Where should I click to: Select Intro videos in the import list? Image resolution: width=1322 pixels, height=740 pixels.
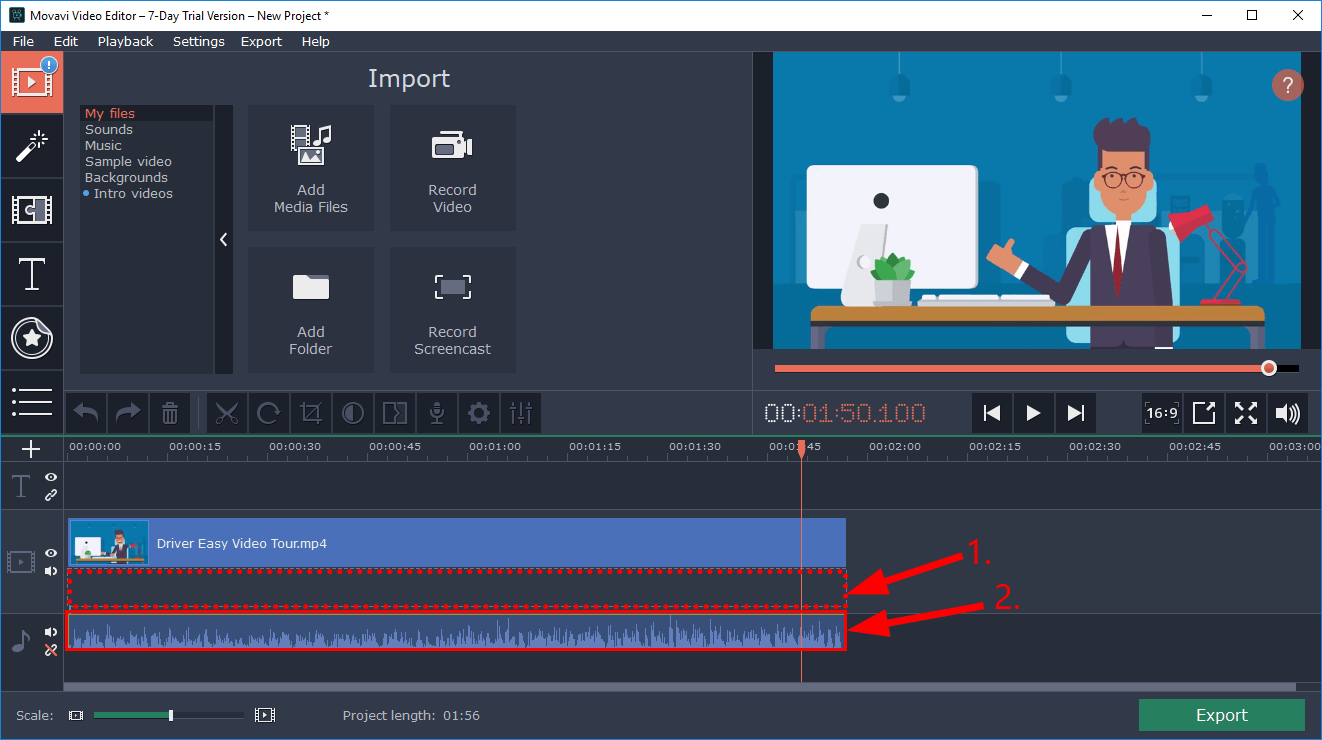click(134, 193)
